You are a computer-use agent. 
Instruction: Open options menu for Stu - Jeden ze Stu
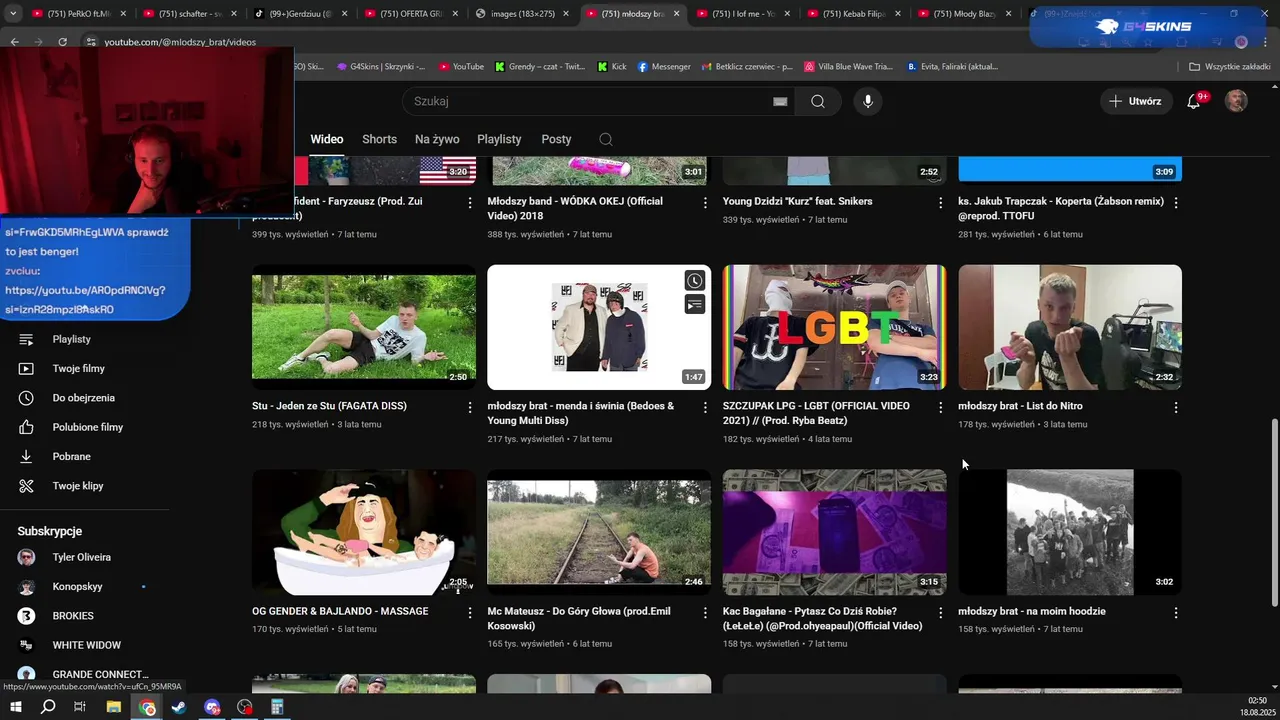[470, 407]
